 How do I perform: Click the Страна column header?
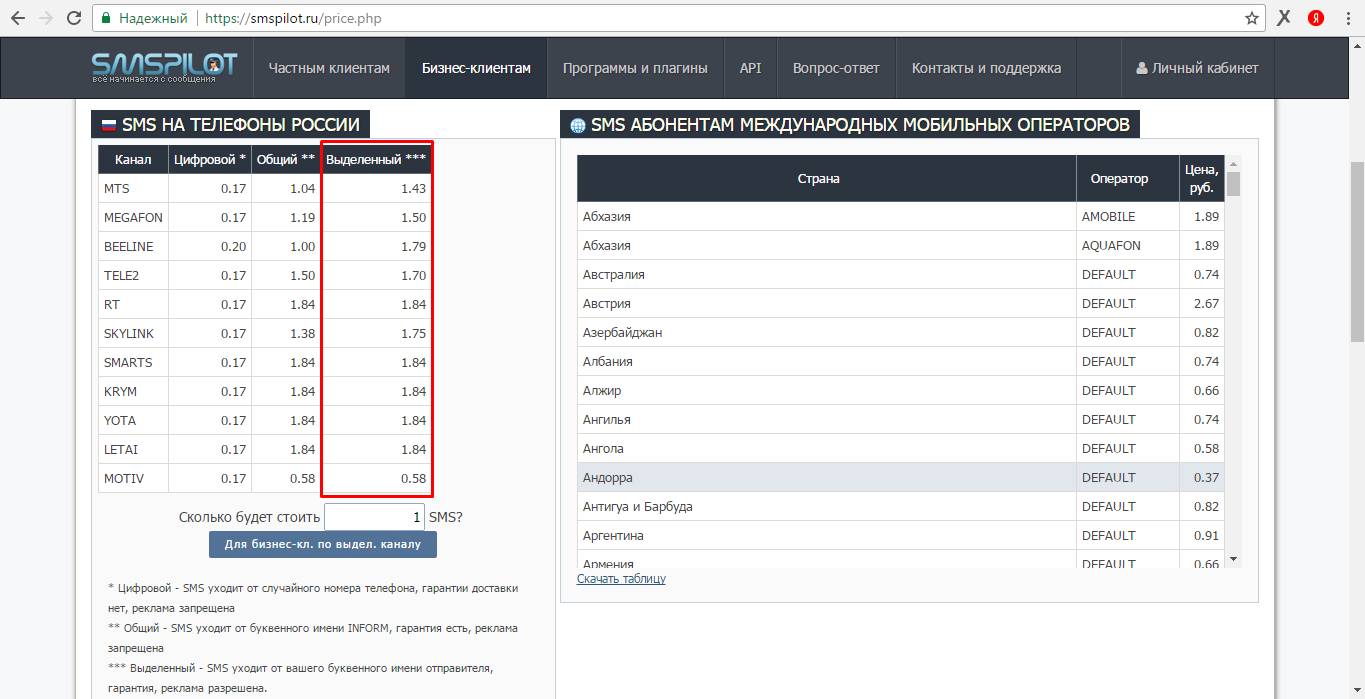[x=827, y=178]
